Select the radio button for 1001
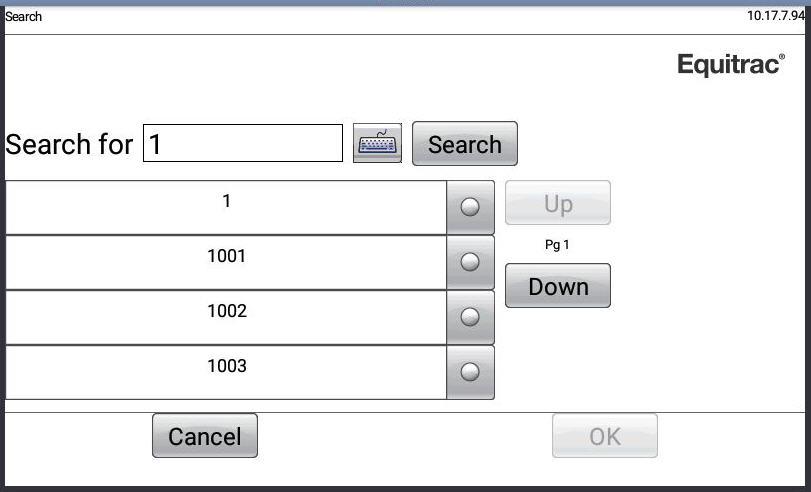 [x=470, y=262]
